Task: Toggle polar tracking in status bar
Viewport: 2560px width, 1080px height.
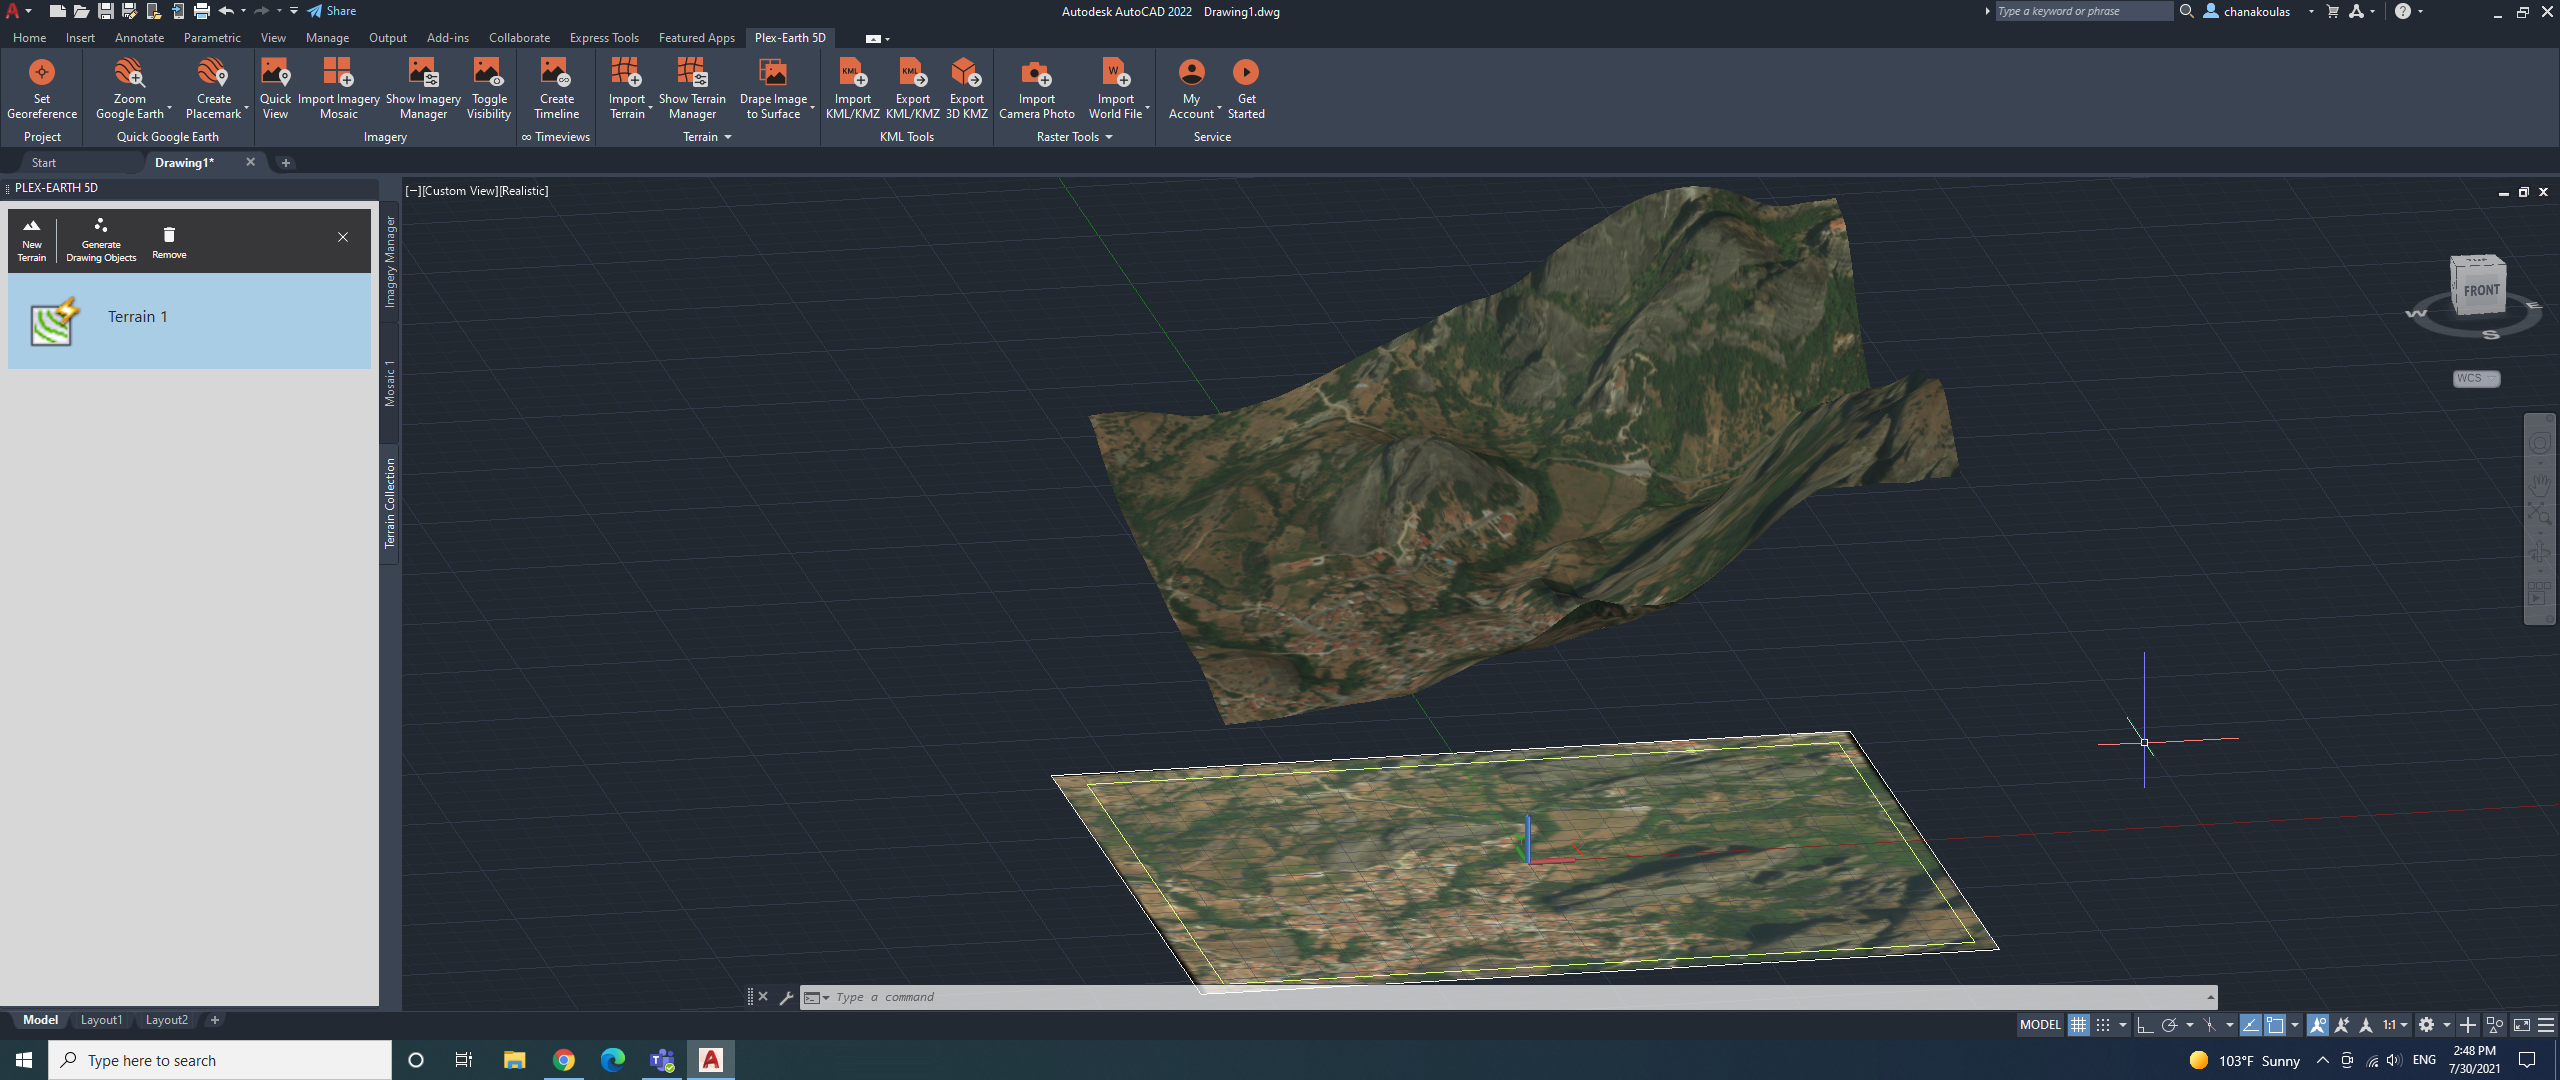Action: point(2169,1025)
